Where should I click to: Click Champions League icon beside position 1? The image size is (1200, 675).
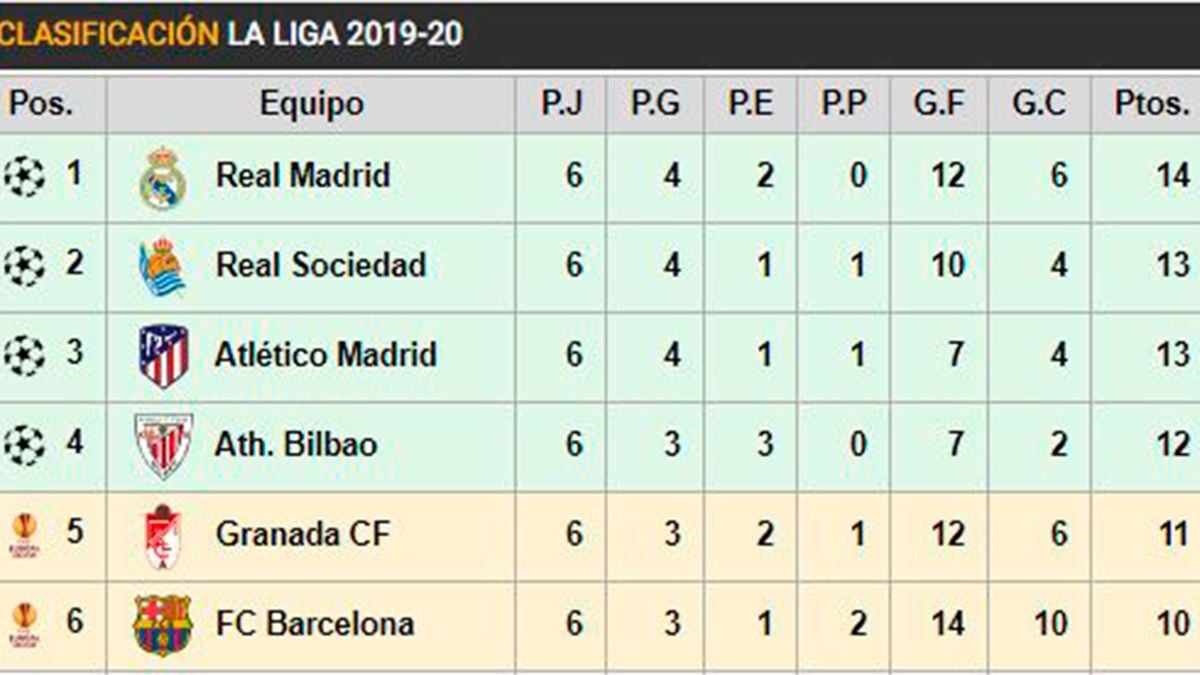24,177
